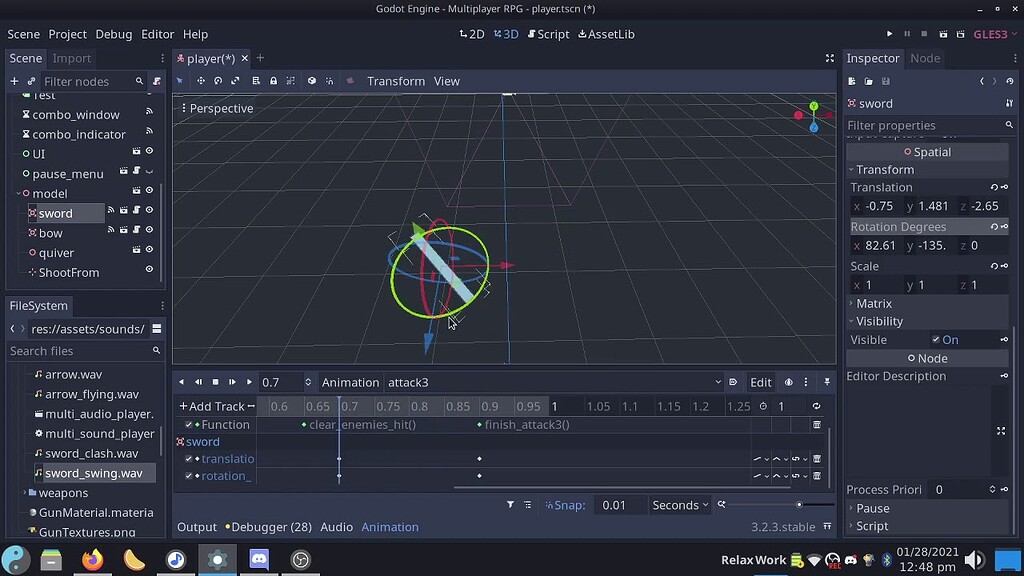Open the attack3 animation dropdown
1024x576 pixels.
pyautogui.click(x=554, y=383)
